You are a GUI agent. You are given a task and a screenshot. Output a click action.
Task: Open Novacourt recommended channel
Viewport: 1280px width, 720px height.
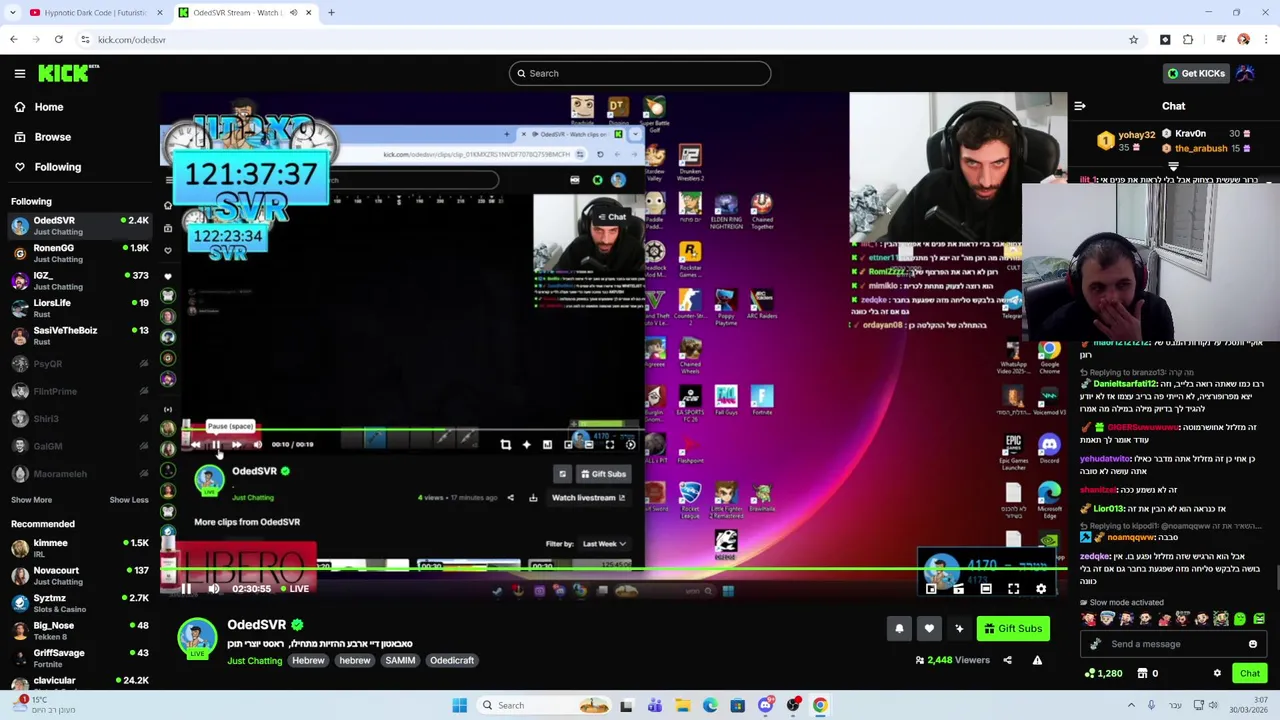pos(80,576)
